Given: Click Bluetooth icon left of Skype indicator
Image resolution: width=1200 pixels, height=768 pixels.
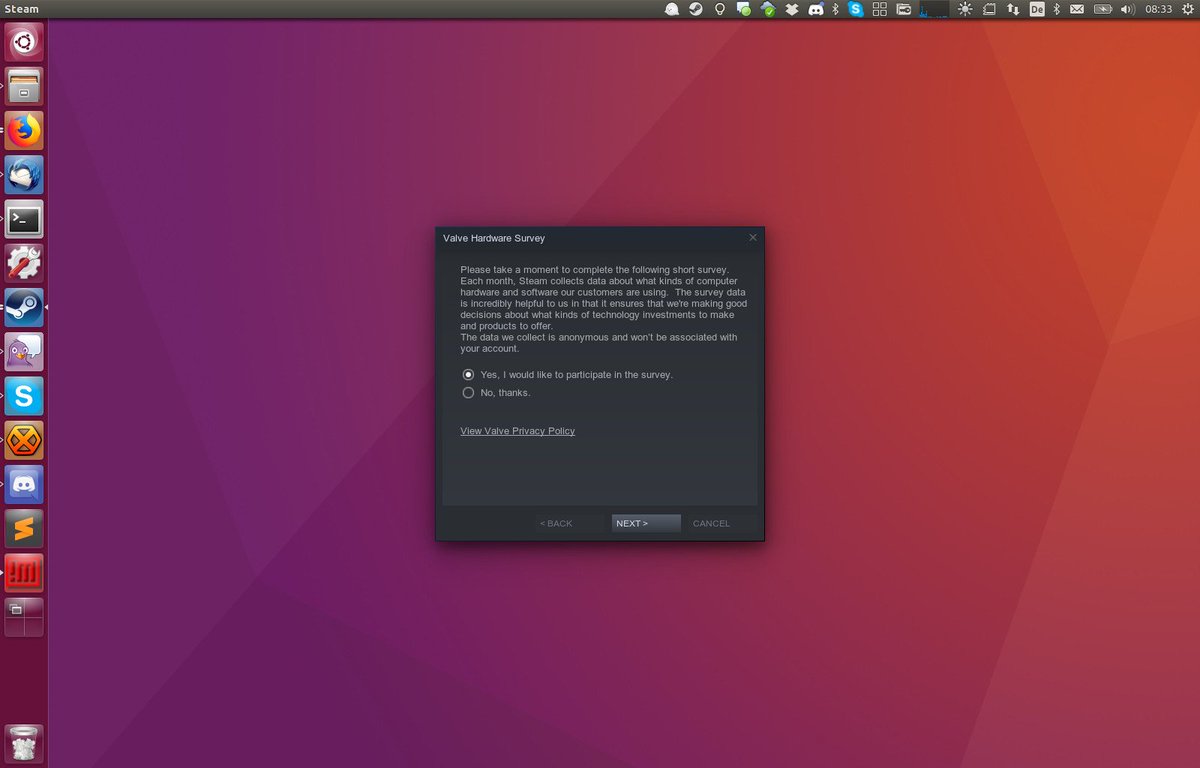Looking at the screenshot, I should pos(836,9).
